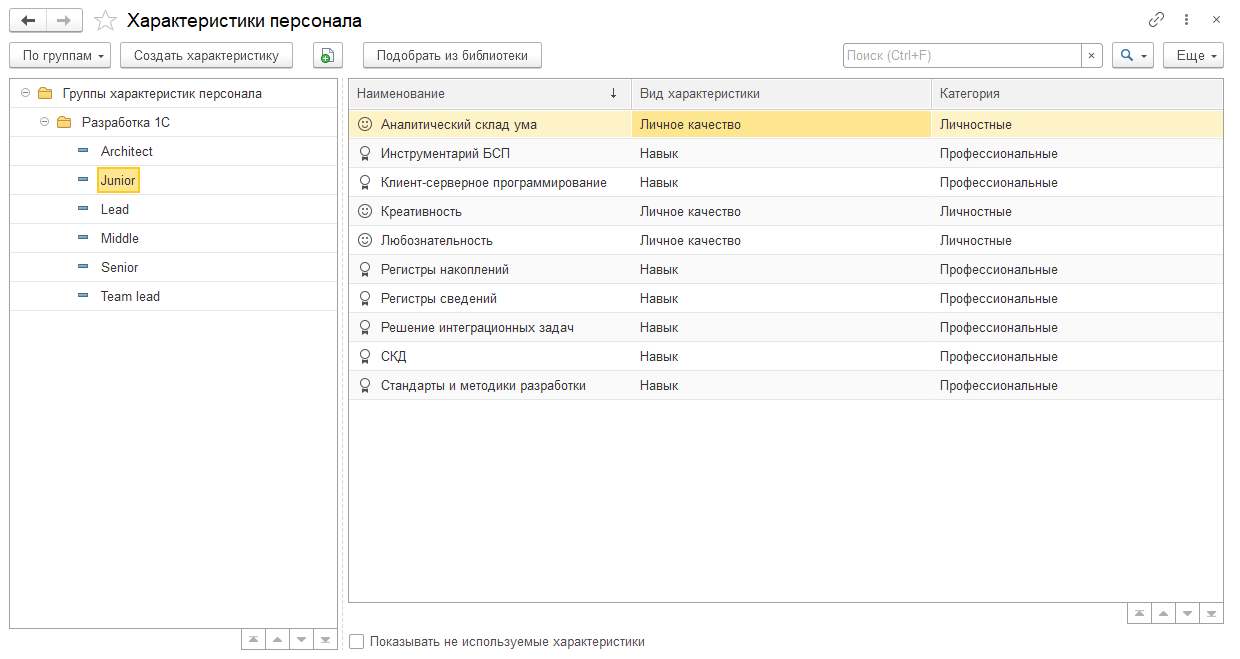Click the search input field

point(961,56)
